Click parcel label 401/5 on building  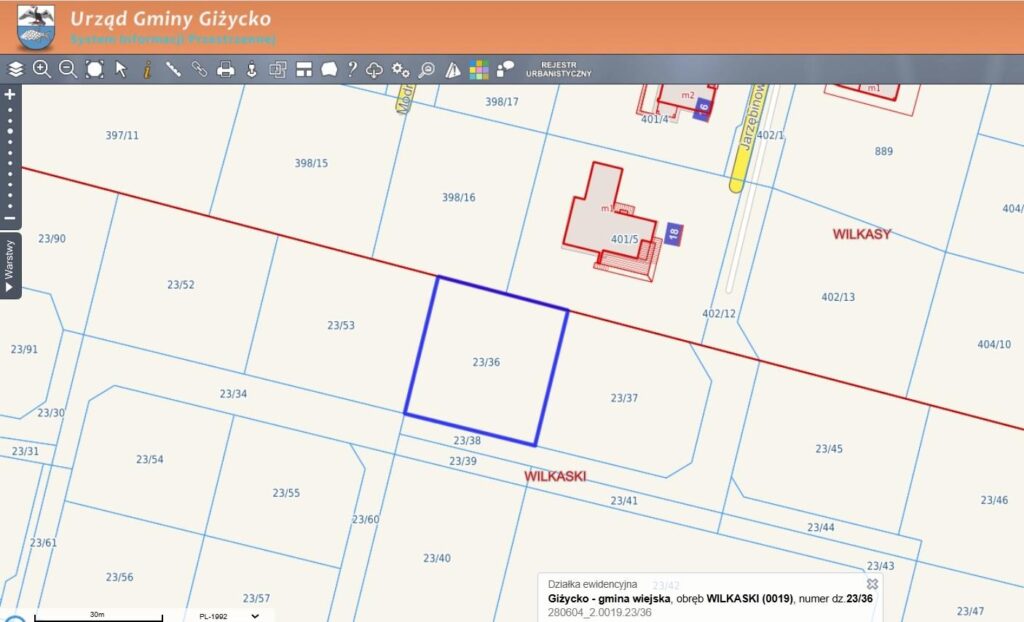pos(624,240)
